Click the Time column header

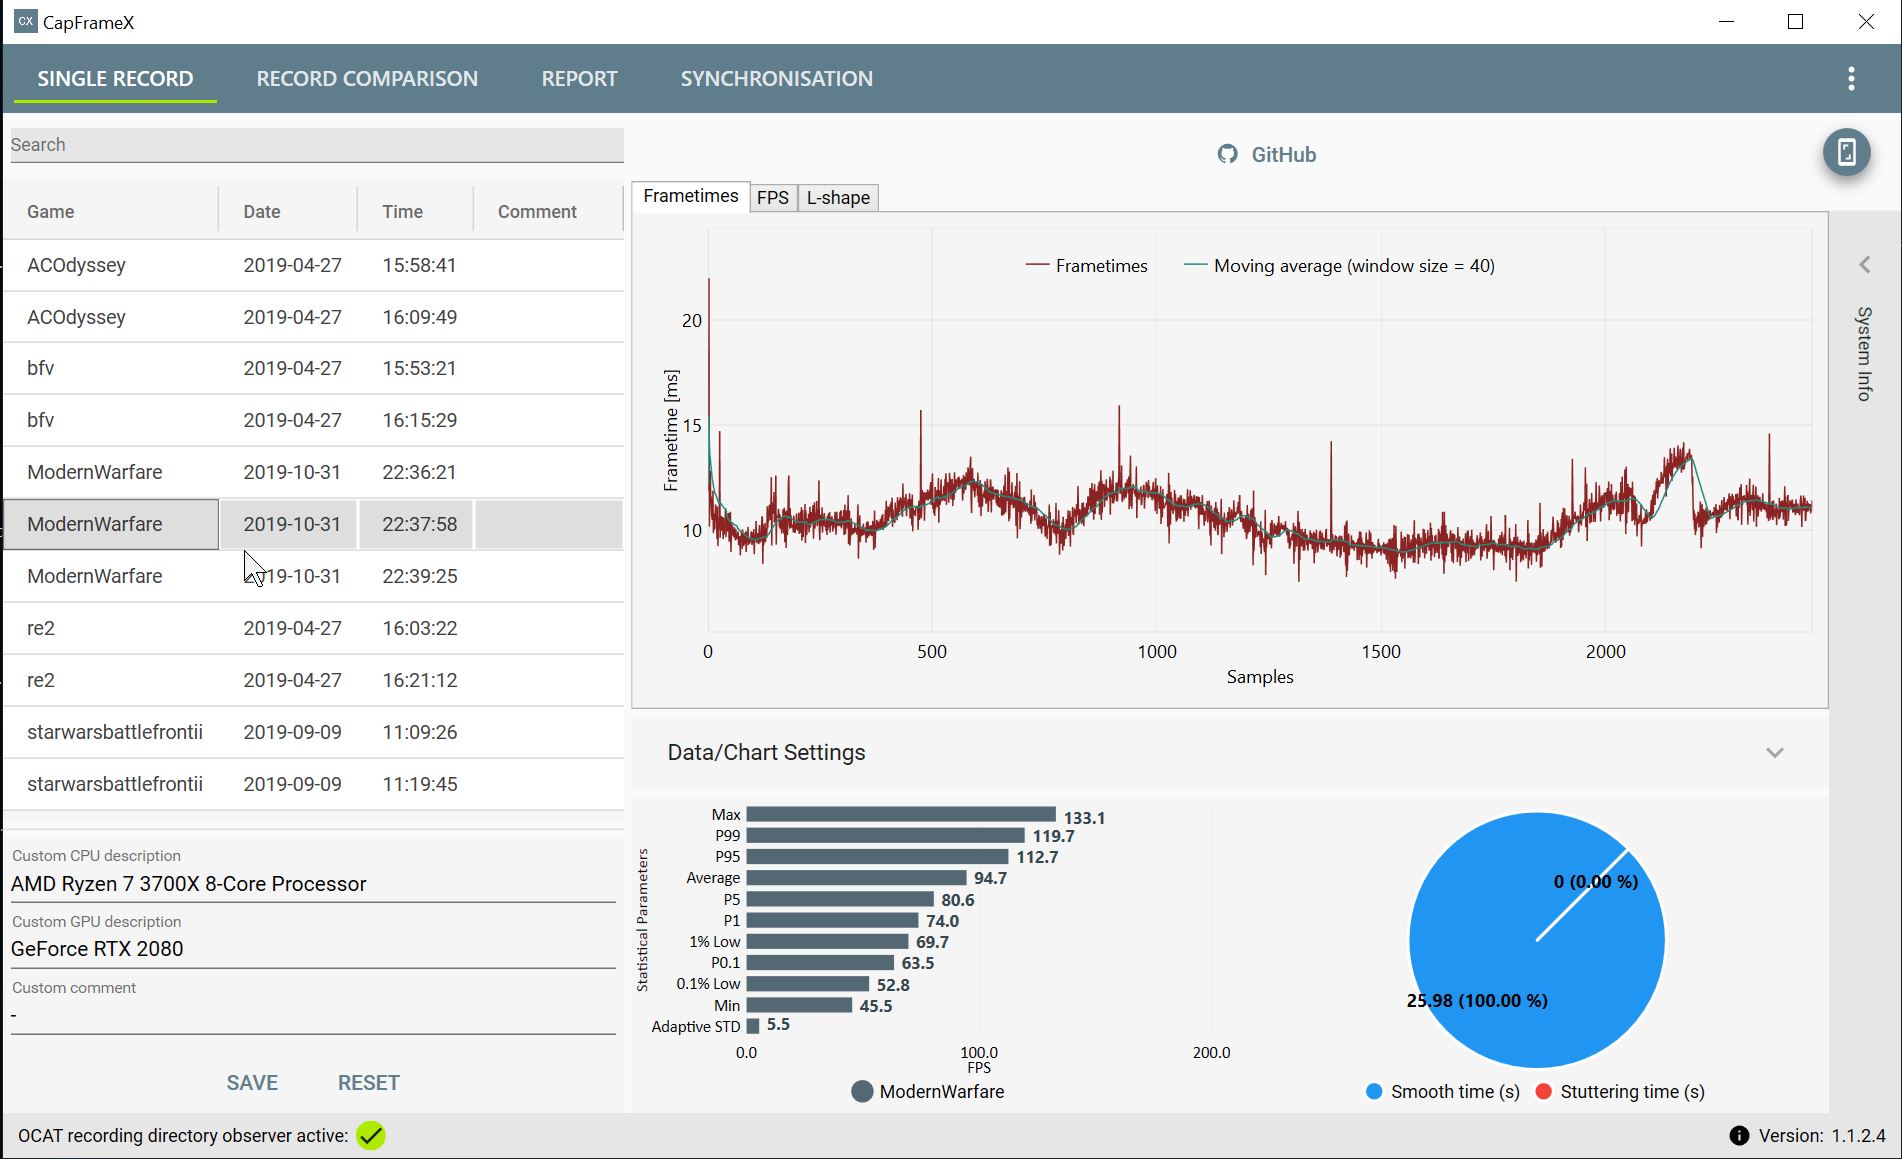pyautogui.click(x=415, y=211)
